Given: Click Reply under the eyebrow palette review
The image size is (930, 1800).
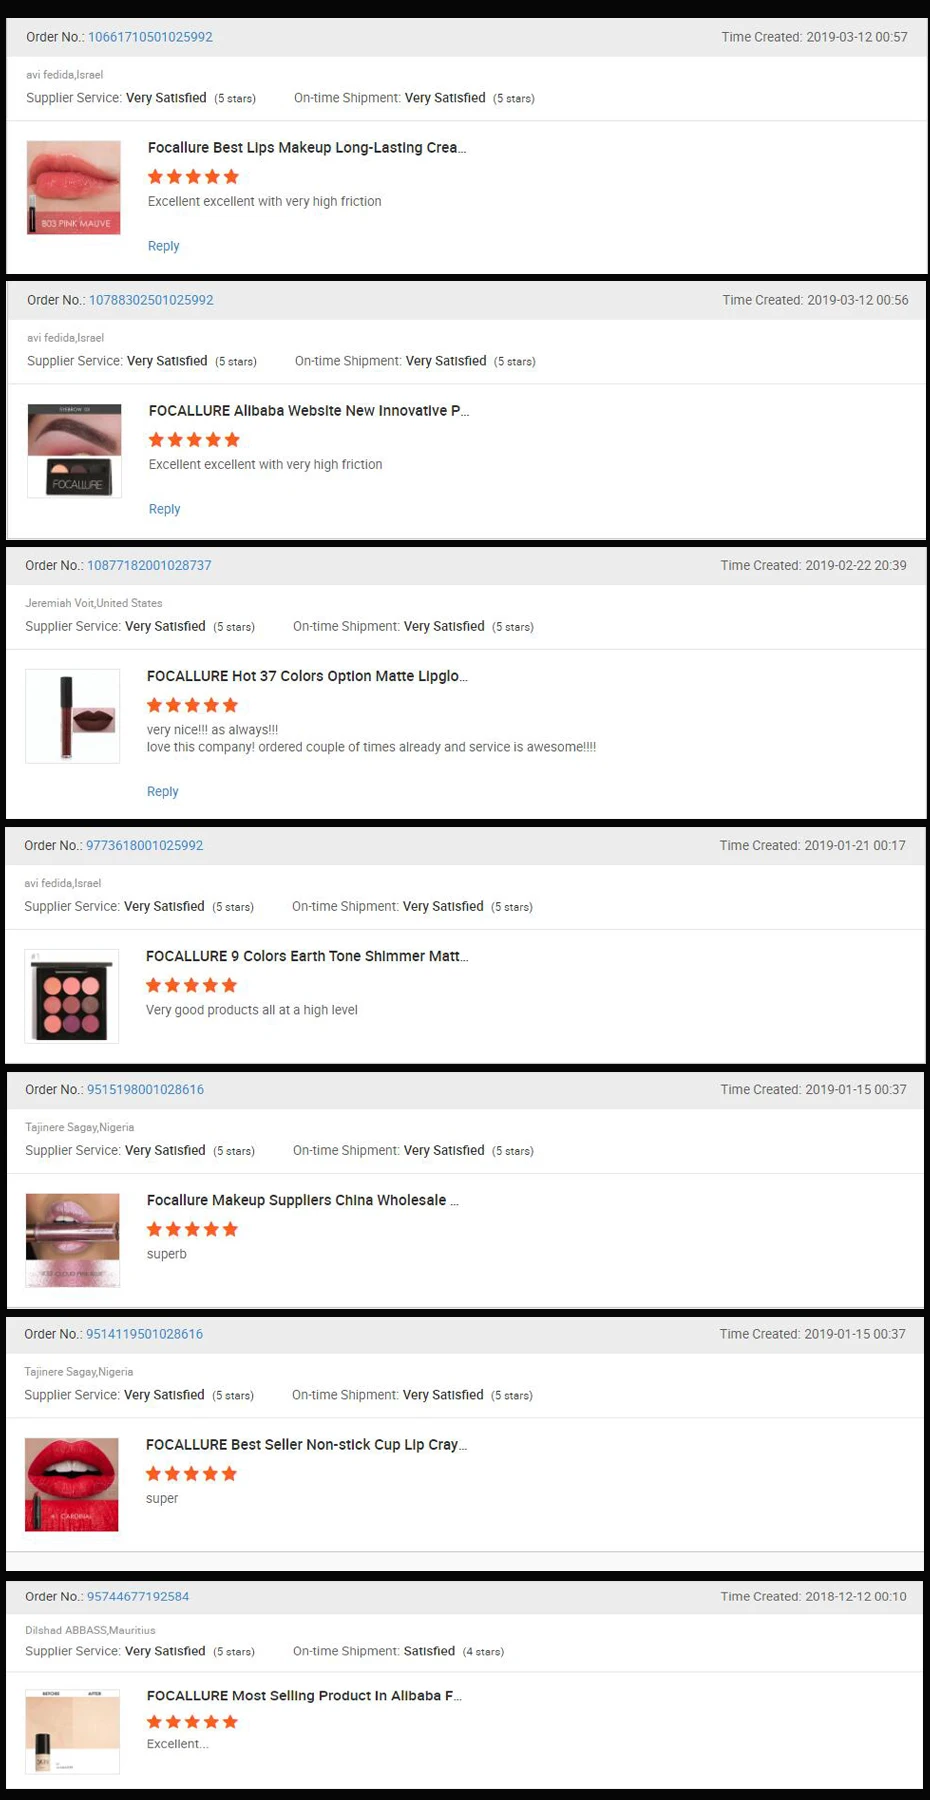Looking at the screenshot, I should (165, 509).
